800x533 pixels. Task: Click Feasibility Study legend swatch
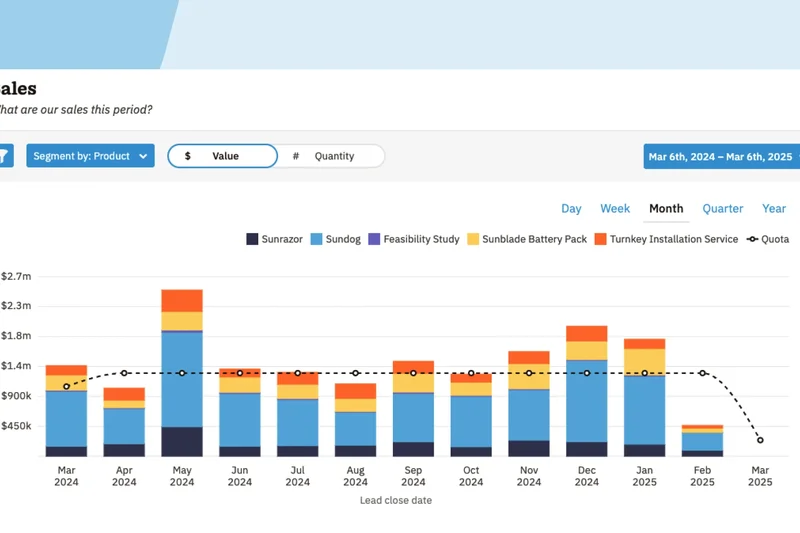(375, 240)
